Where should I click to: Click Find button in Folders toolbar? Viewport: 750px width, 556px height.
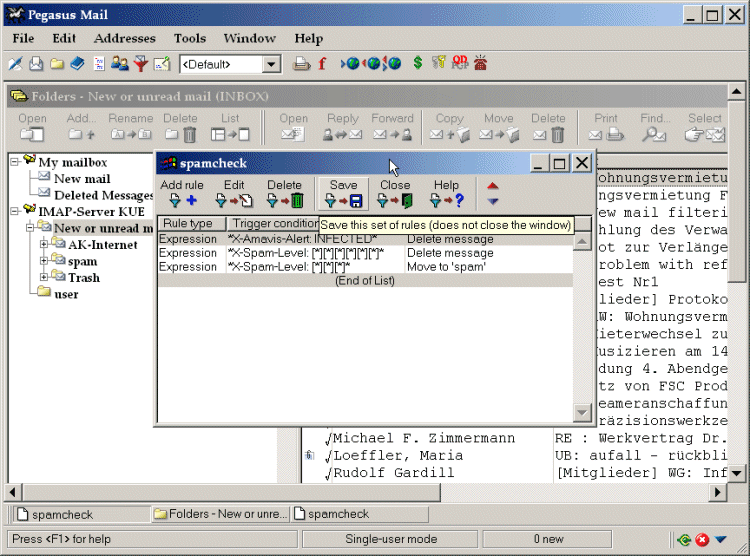pyautogui.click(x=655, y=128)
